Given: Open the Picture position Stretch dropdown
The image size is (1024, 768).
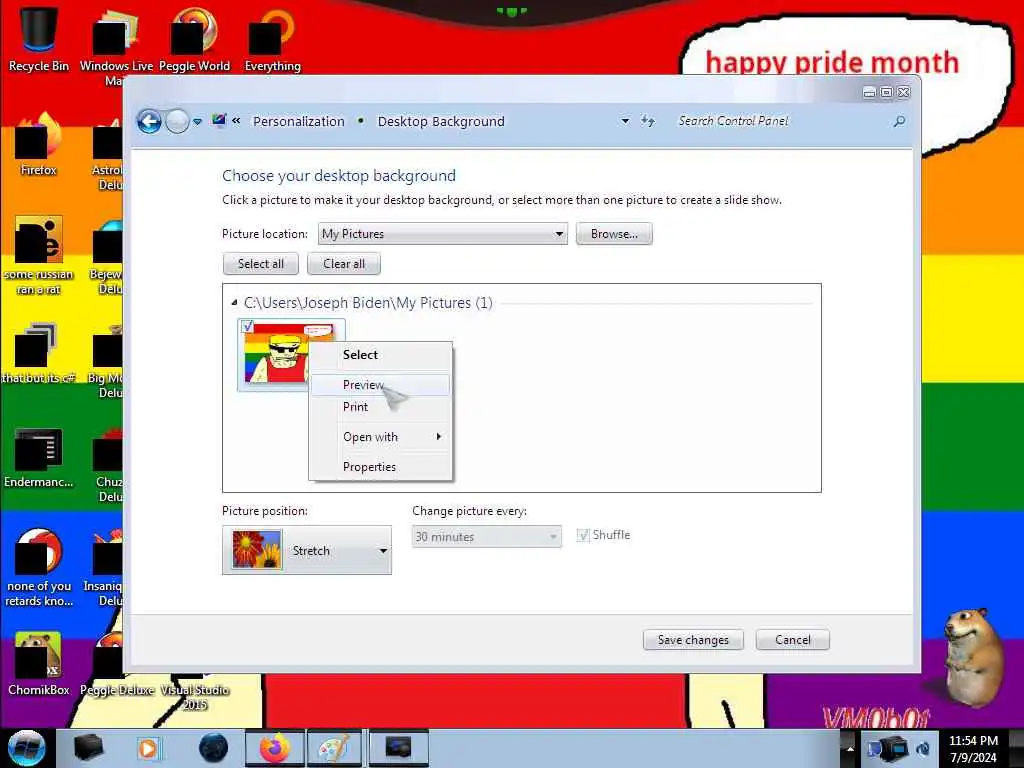Looking at the screenshot, I should point(307,551).
